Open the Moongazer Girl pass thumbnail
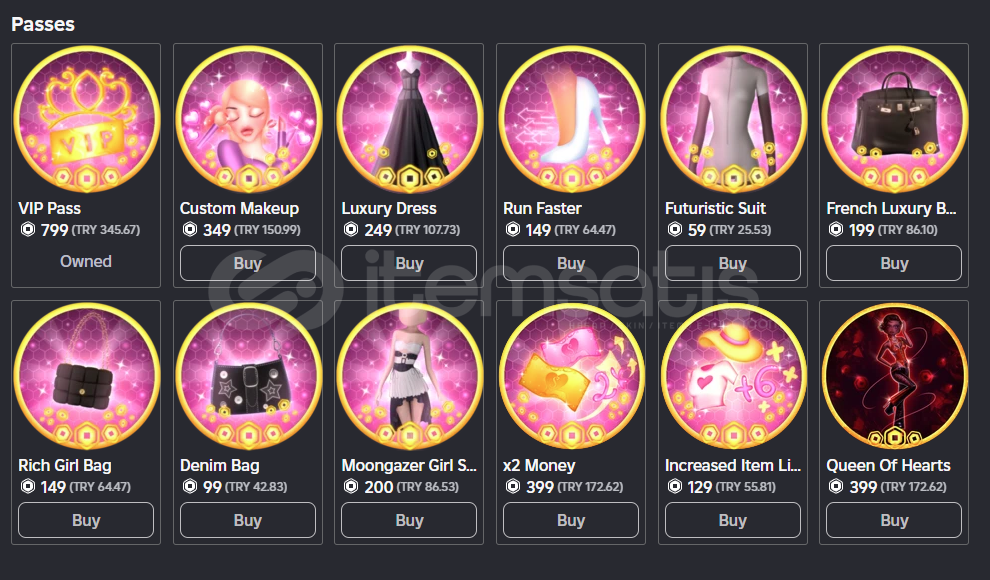Image resolution: width=990 pixels, height=580 pixels. click(x=409, y=376)
